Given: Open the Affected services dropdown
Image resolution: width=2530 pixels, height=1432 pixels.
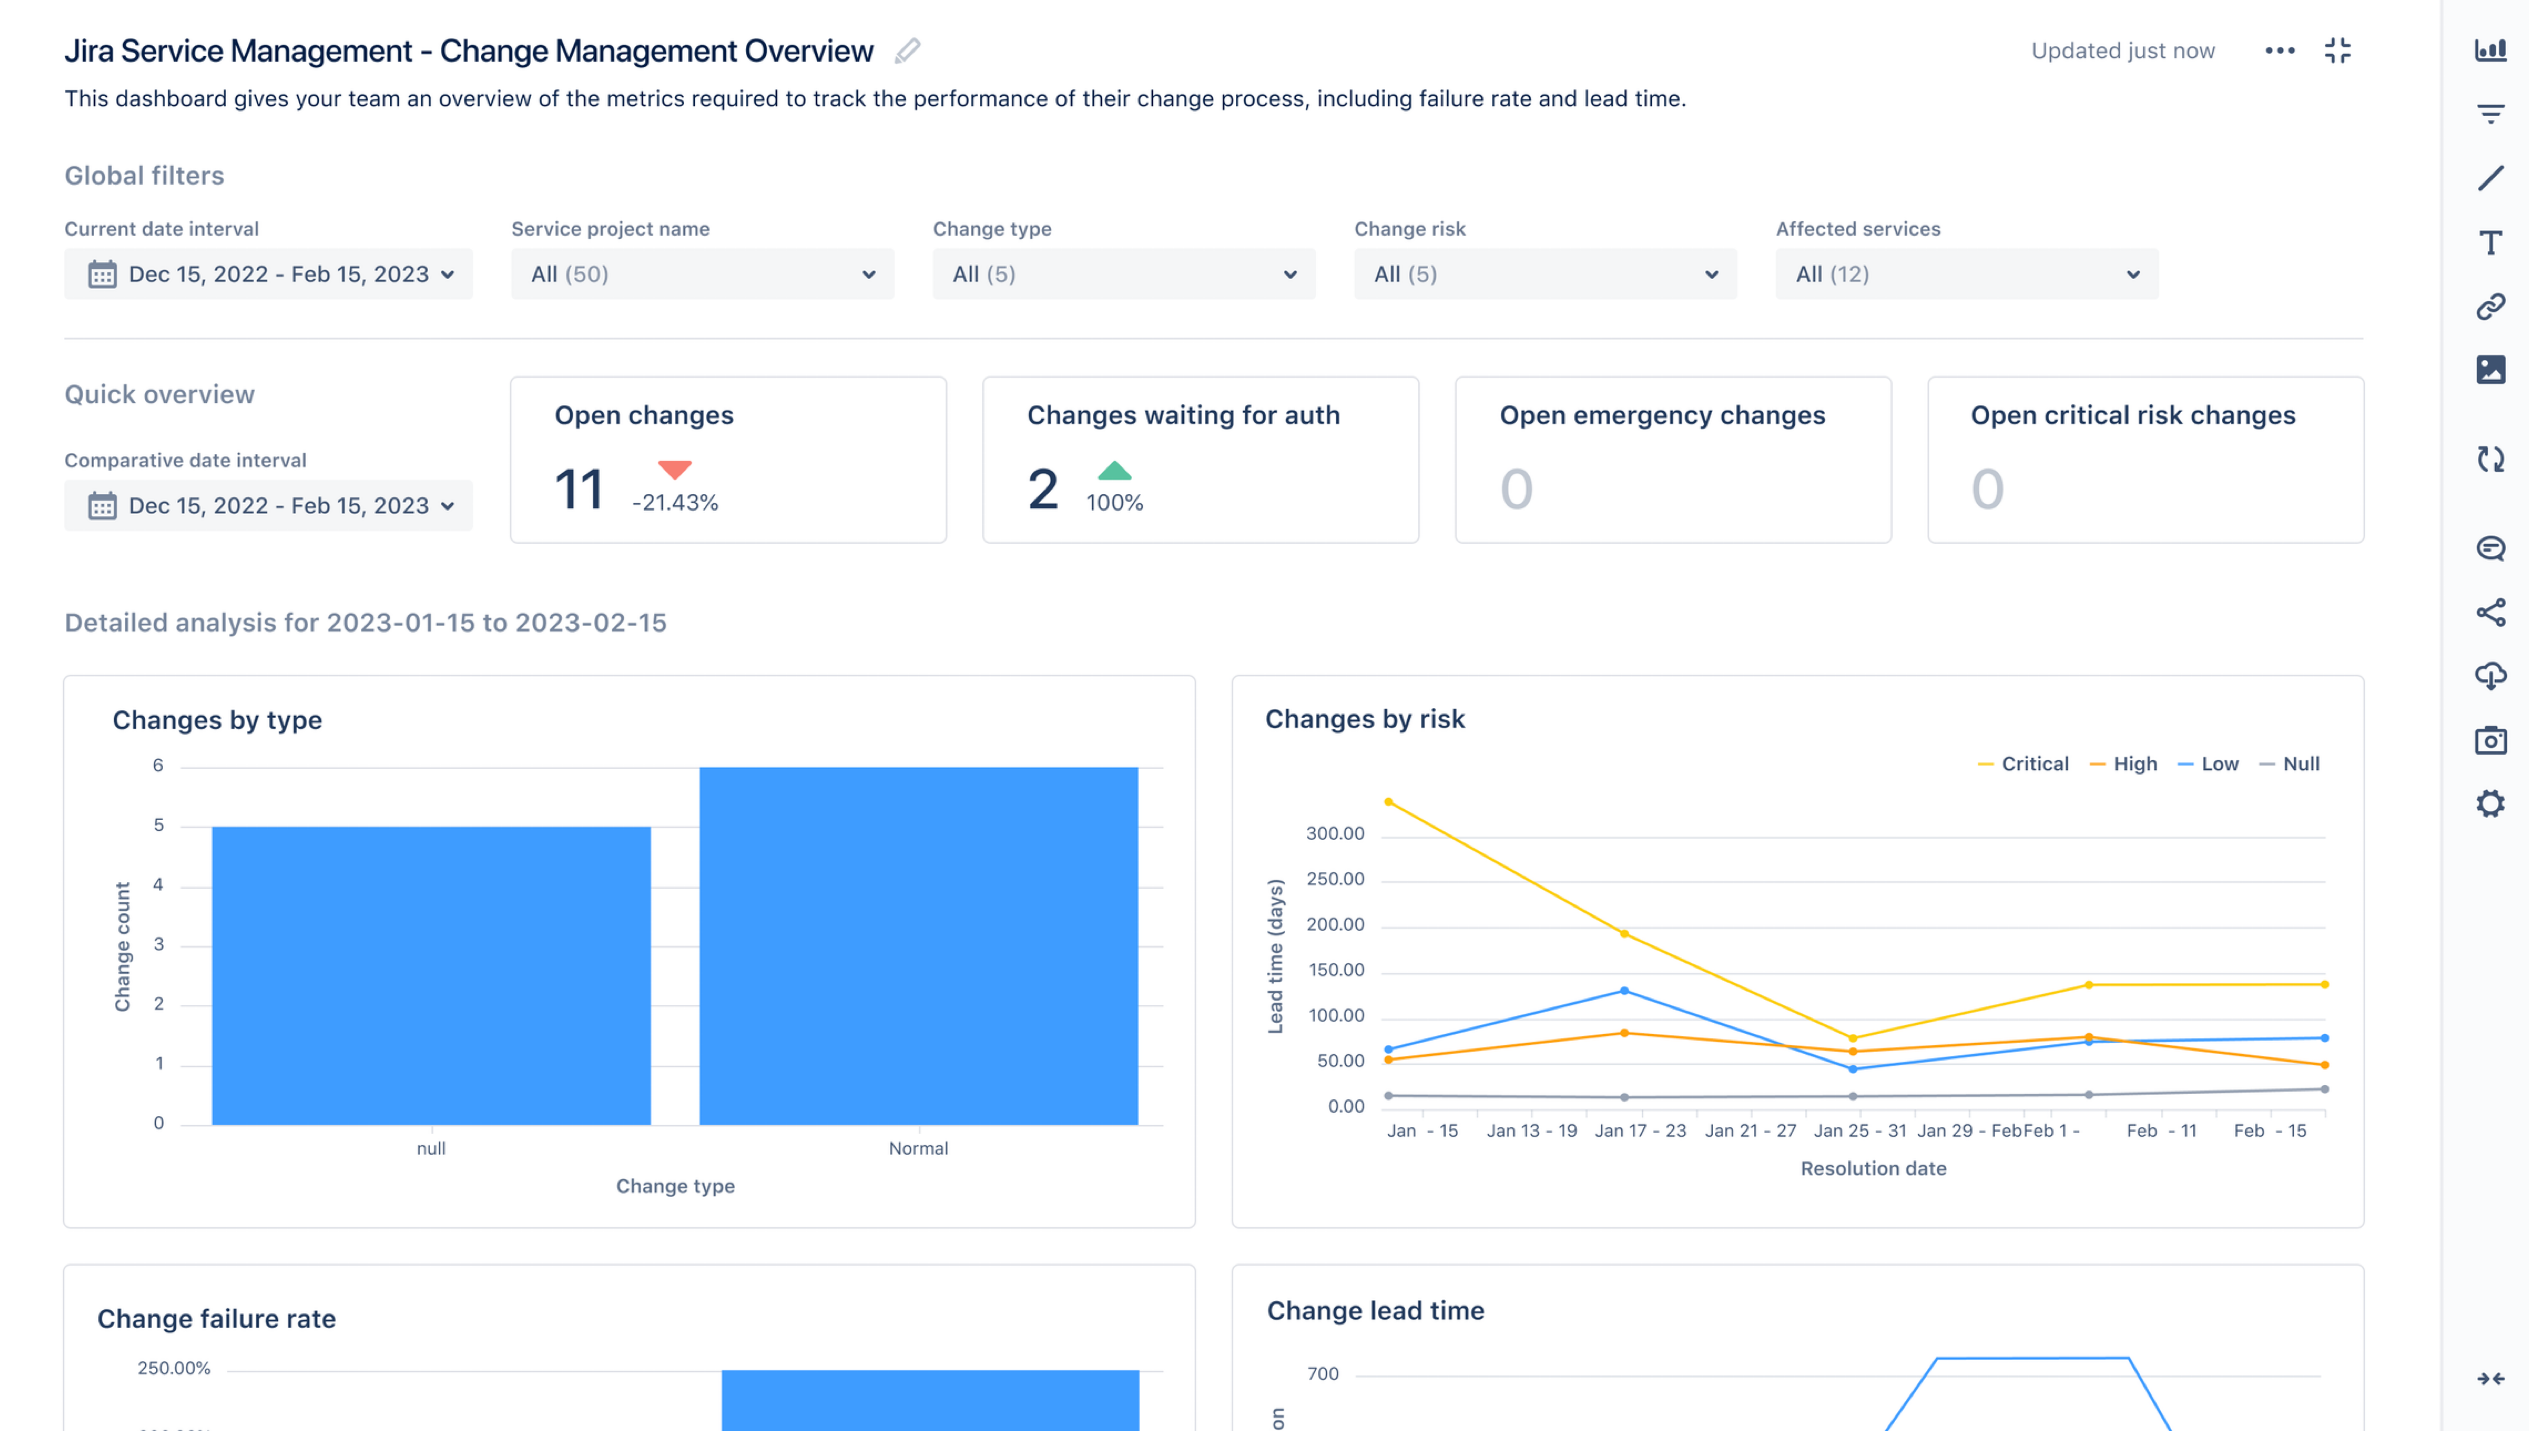Looking at the screenshot, I should tap(1966, 273).
